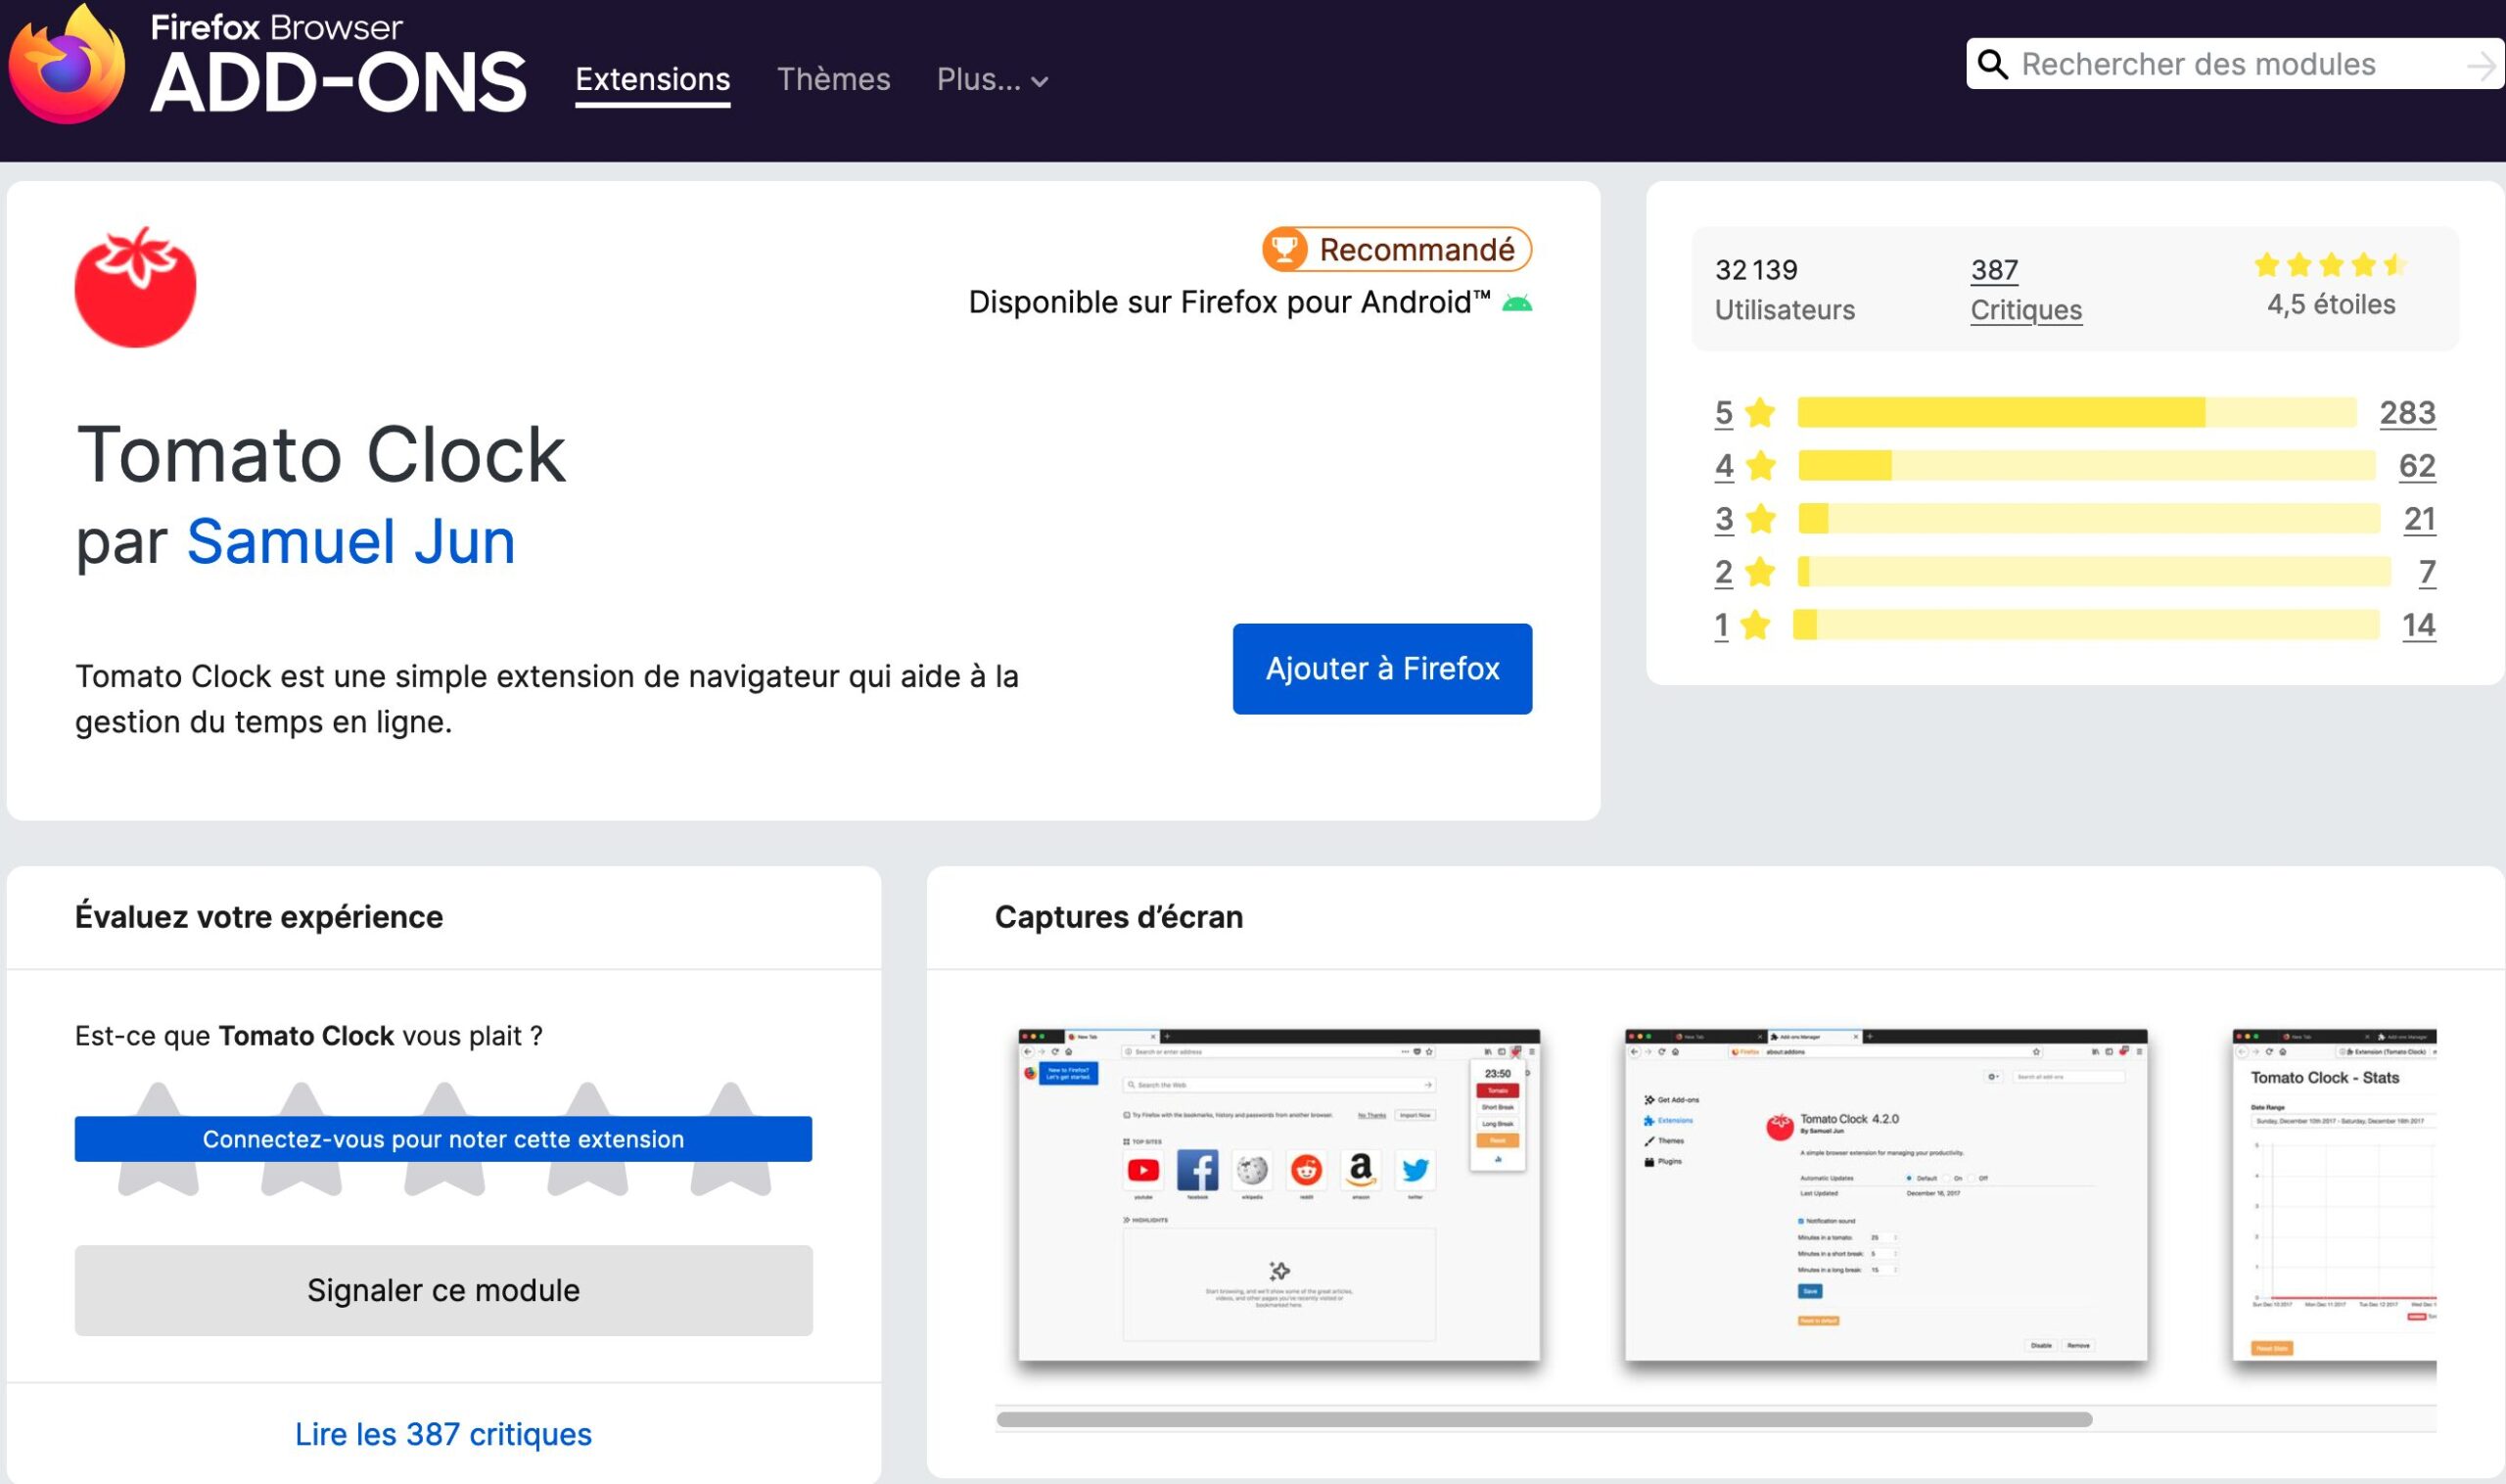The height and width of the screenshot is (1484, 2506).
Task: Click the Recommandé trophy badge
Action: tap(1284, 249)
